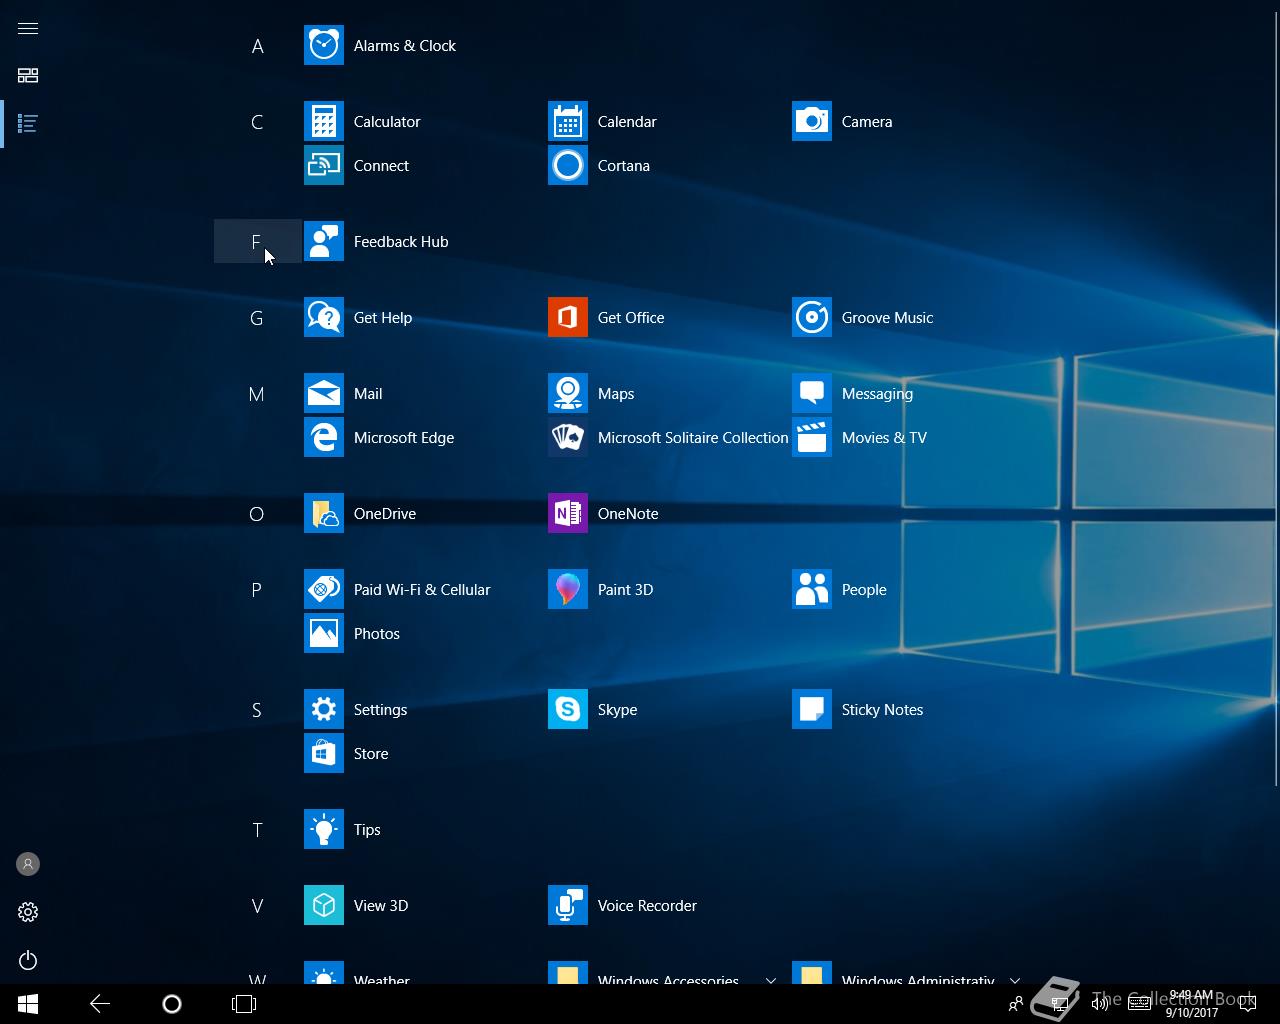Select the highlighted F letter header

click(257, 242)
